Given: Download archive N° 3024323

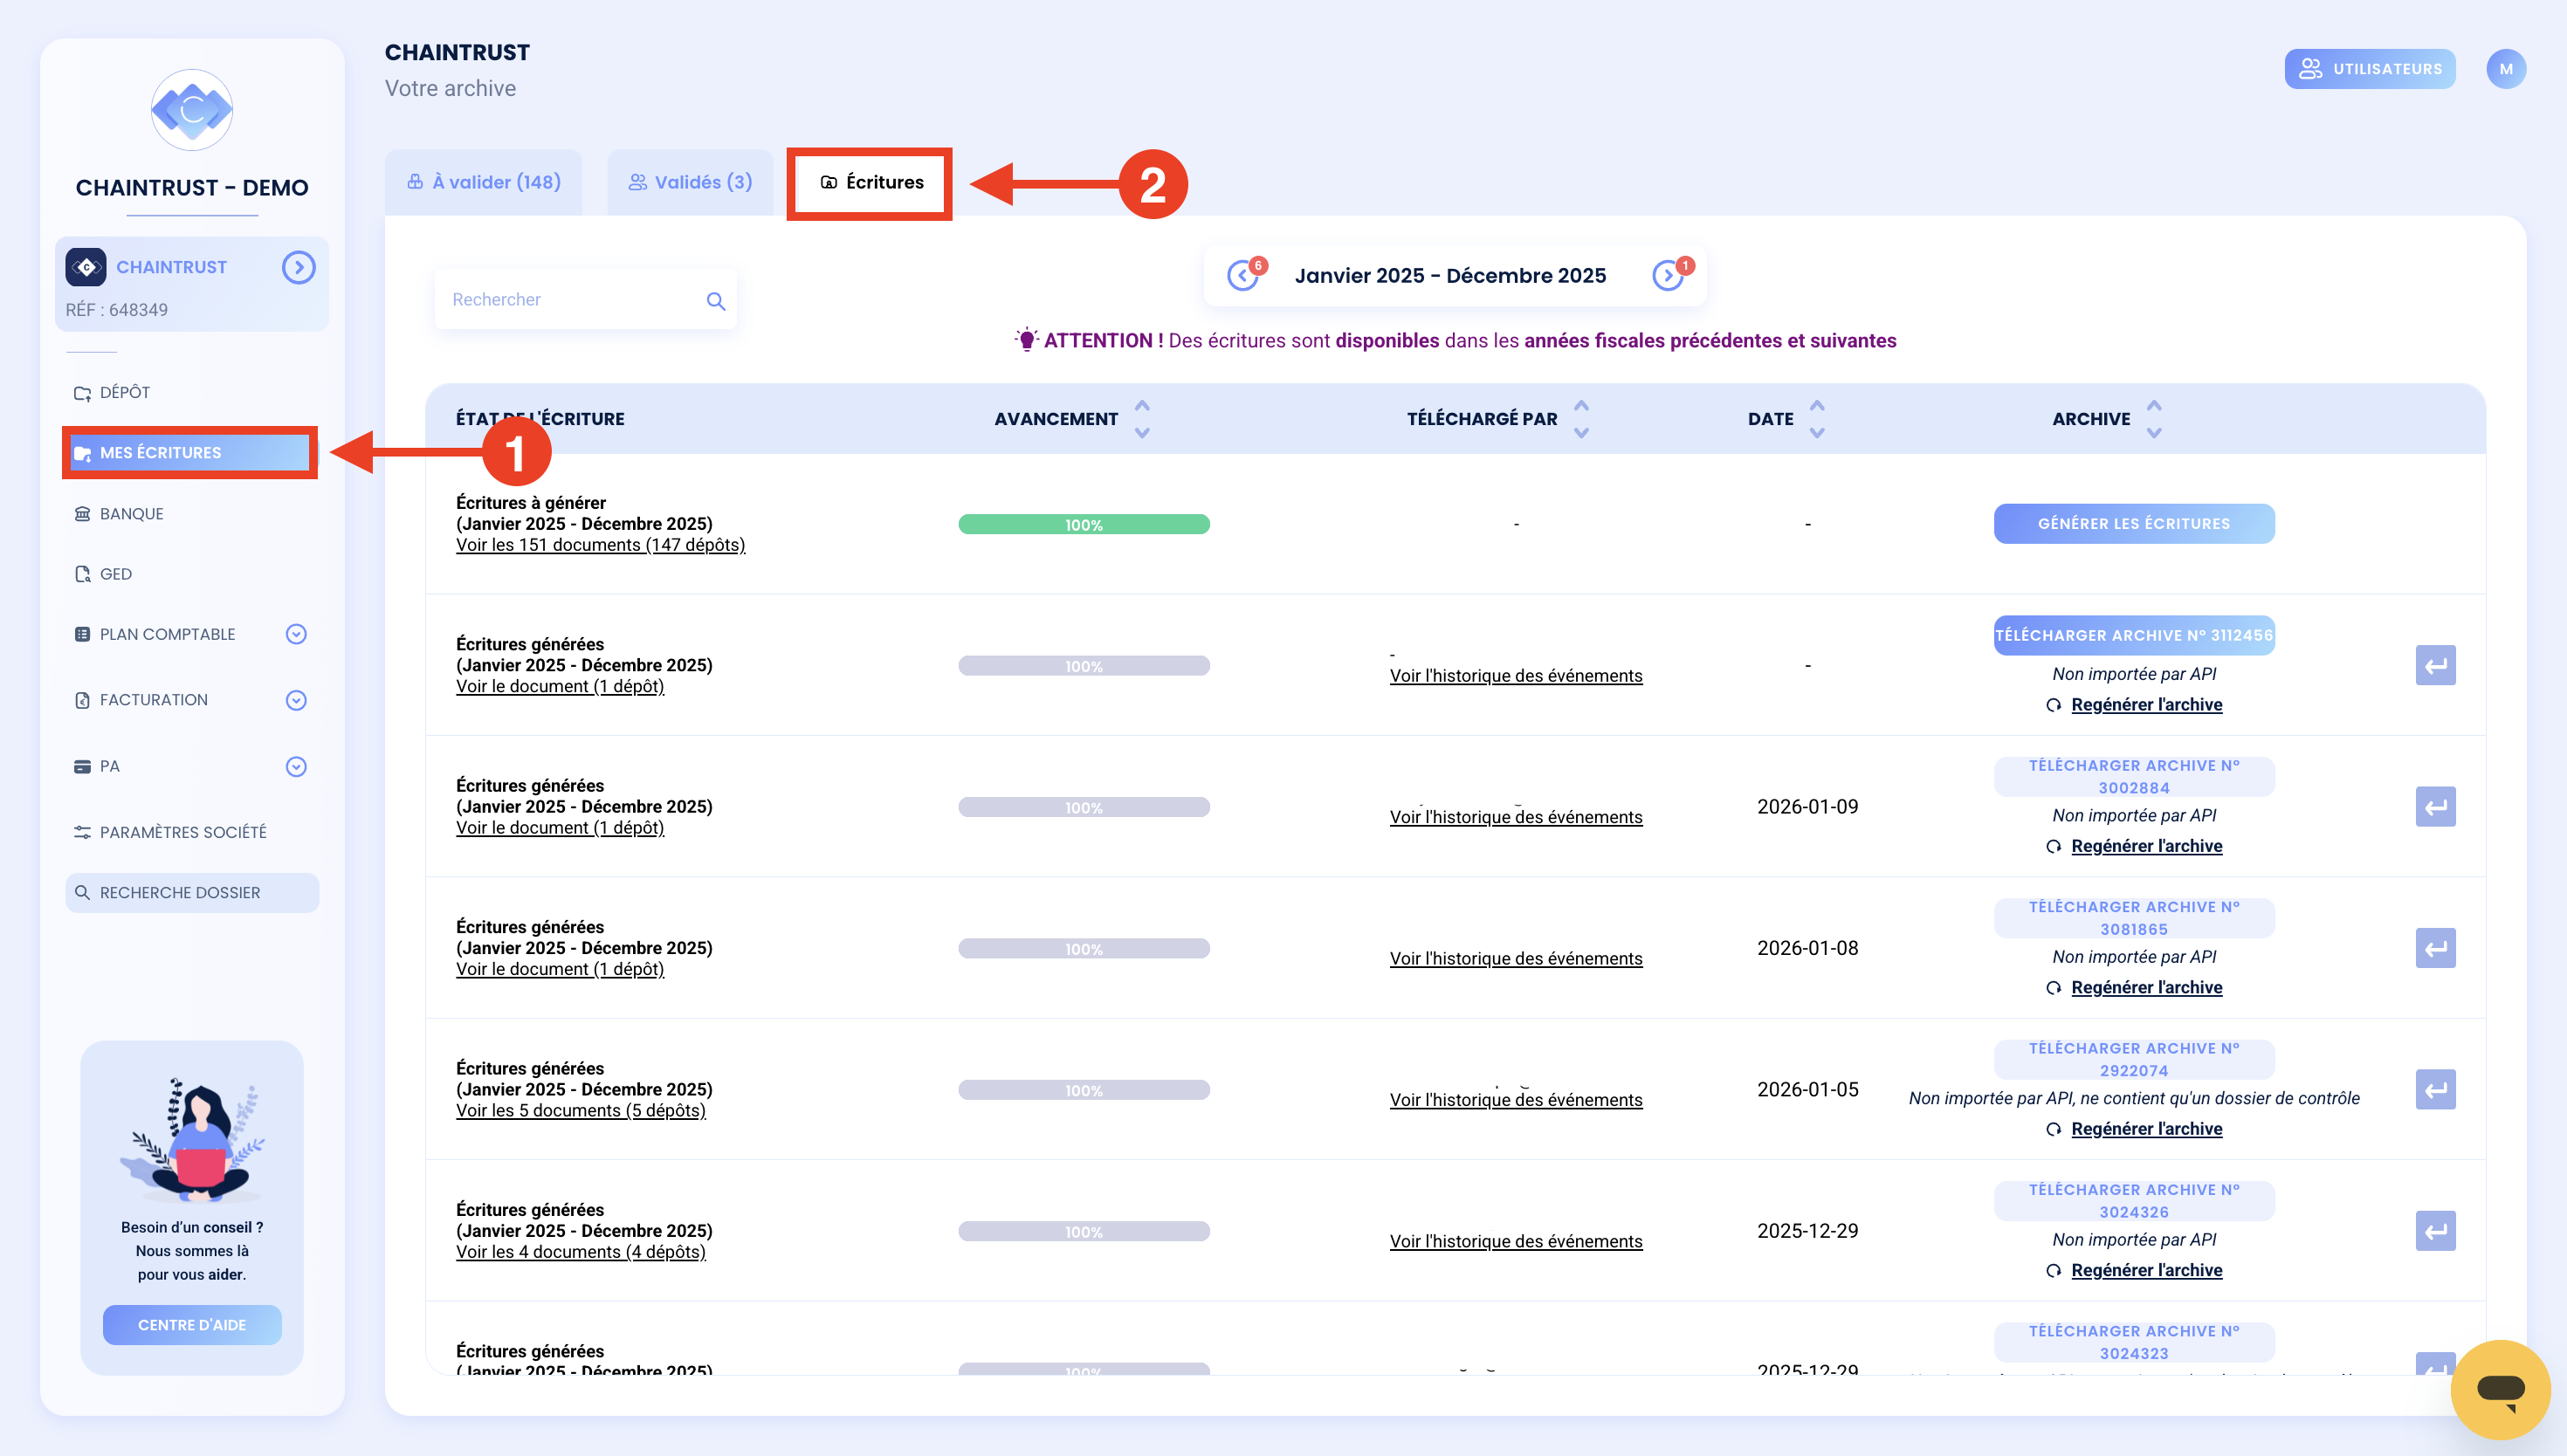Looking at the screenshot, I should (x=2134, y=1342).
